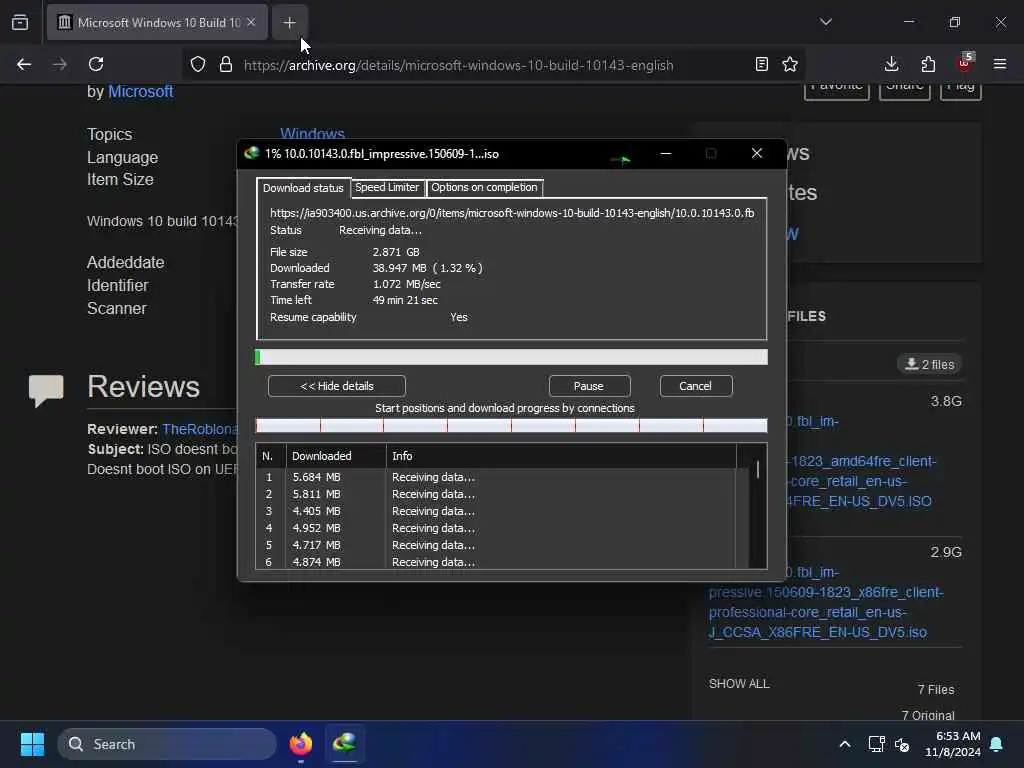Select connection row 3 with 4.405 MB

click(496, 511)
